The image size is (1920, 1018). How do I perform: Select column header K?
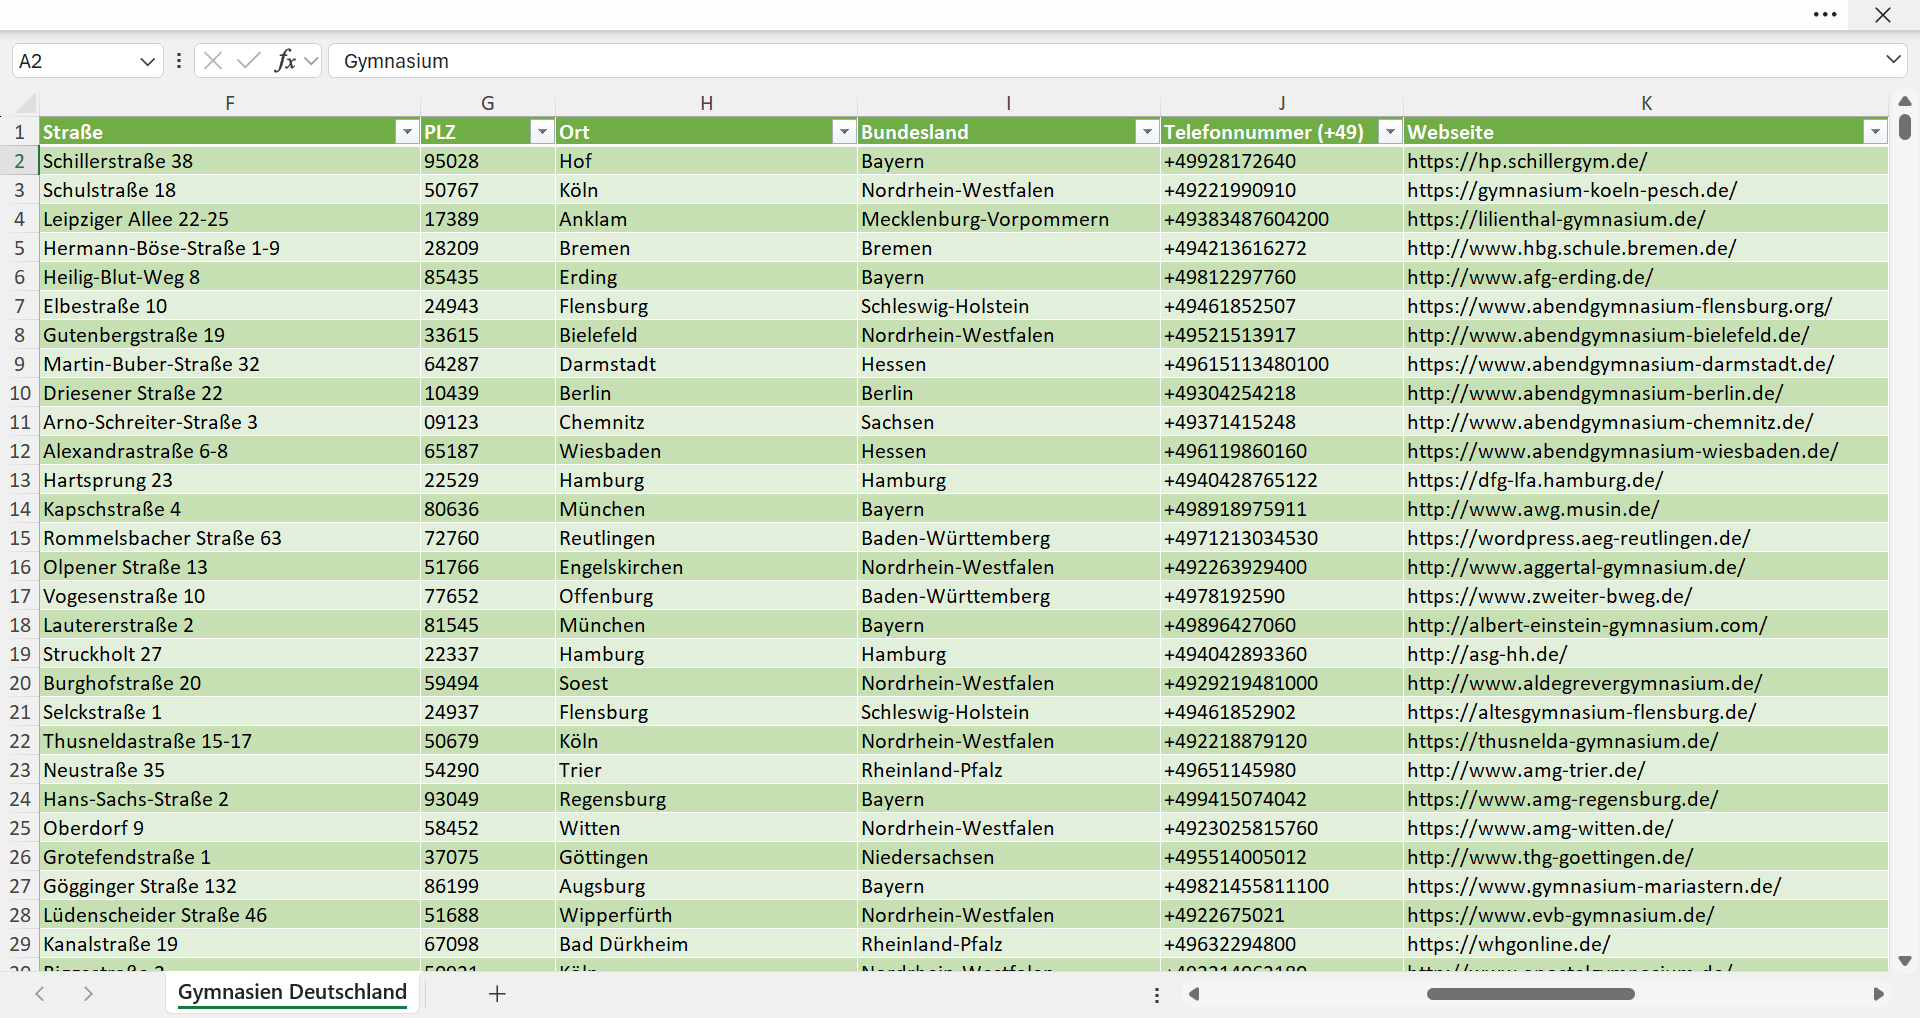click(1646, 103)
